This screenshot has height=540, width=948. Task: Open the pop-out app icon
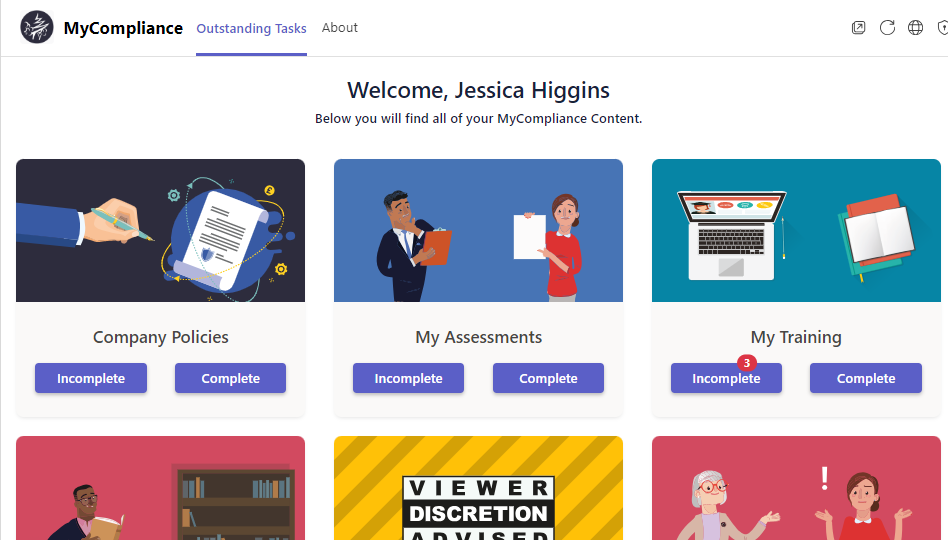pyautogui.click(x=859, y=27)
